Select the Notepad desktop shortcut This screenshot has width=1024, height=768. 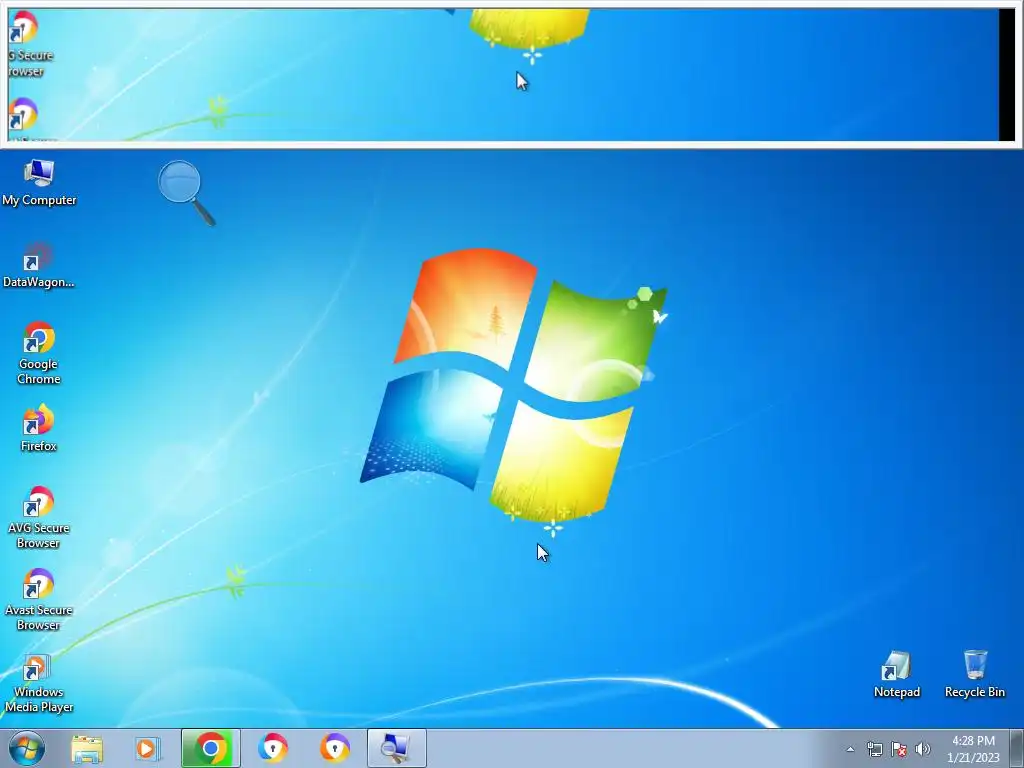[x=897, y=674]
